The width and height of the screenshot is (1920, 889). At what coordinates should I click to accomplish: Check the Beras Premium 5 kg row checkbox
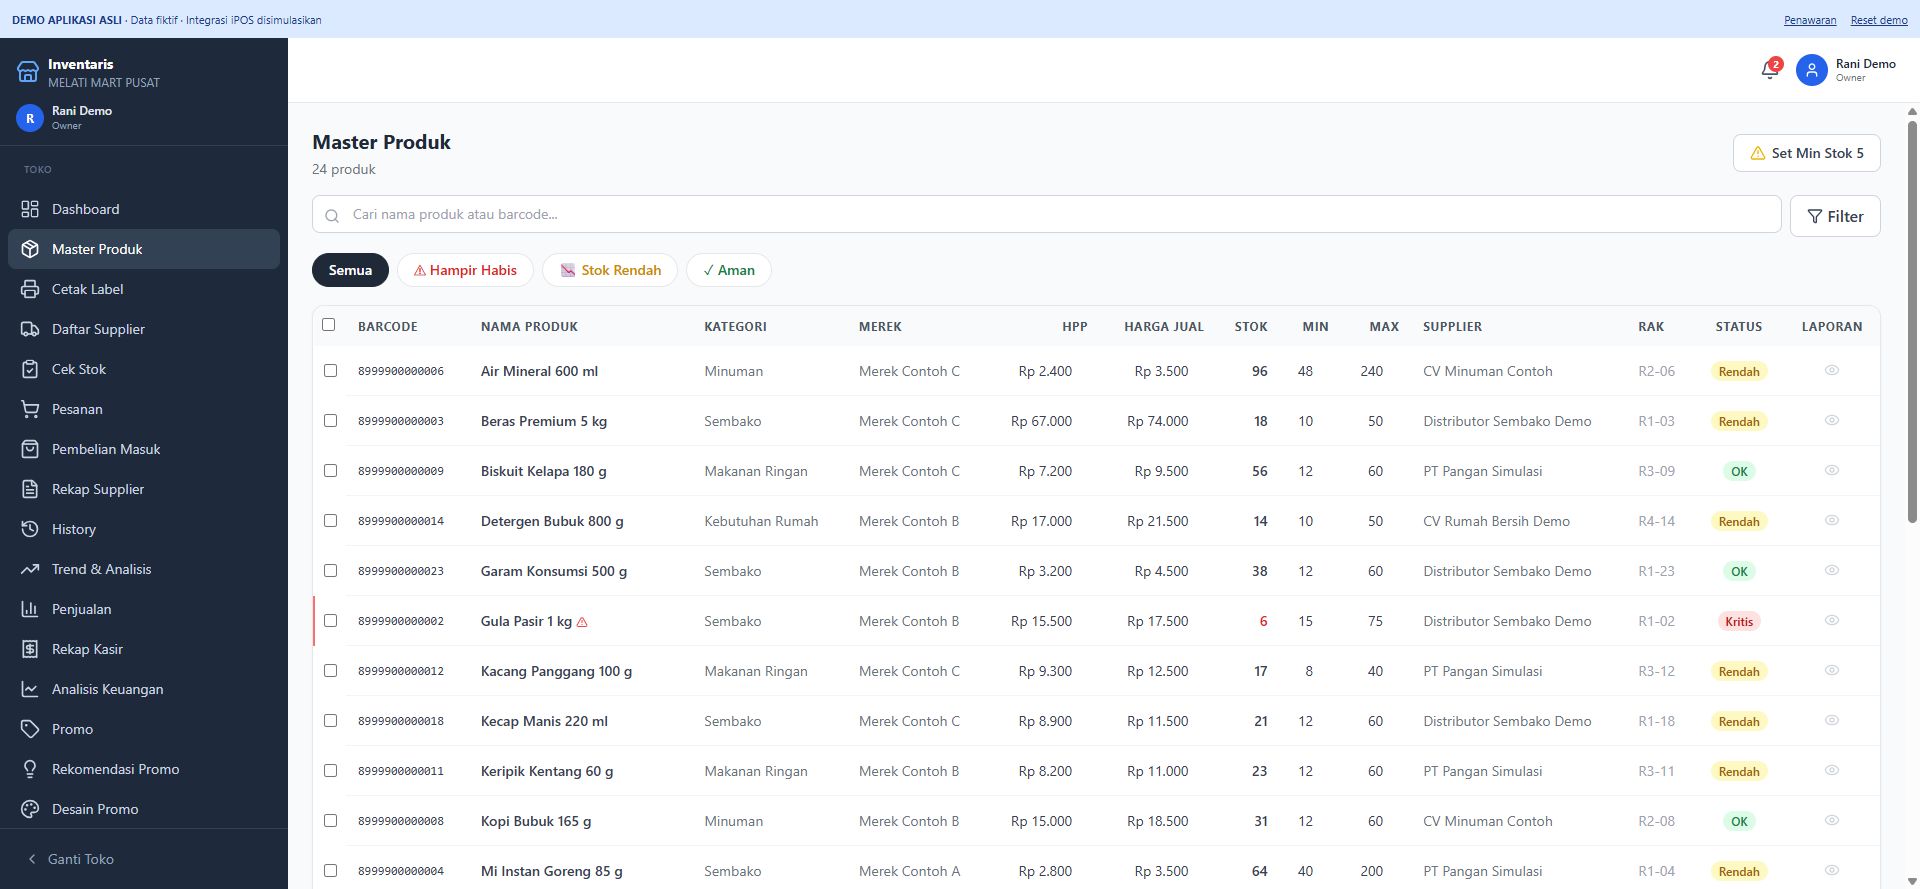coord(331,421)
